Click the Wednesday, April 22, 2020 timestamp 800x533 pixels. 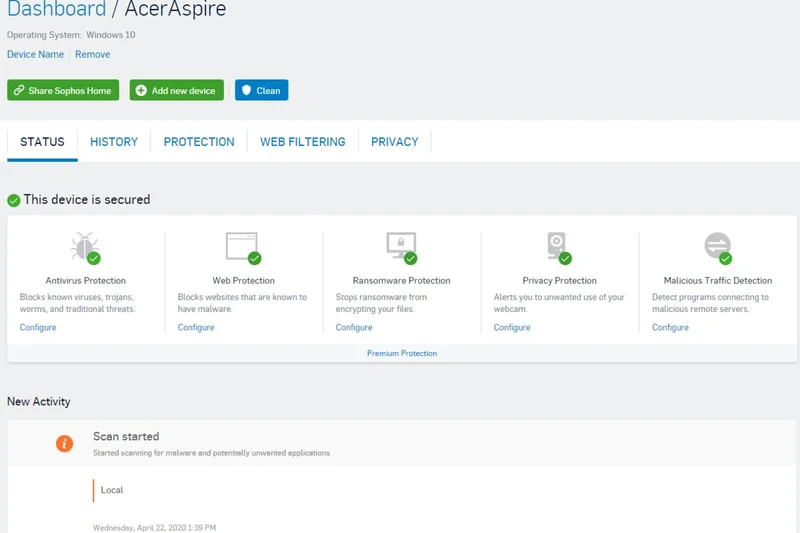click(x=154, y=528)
